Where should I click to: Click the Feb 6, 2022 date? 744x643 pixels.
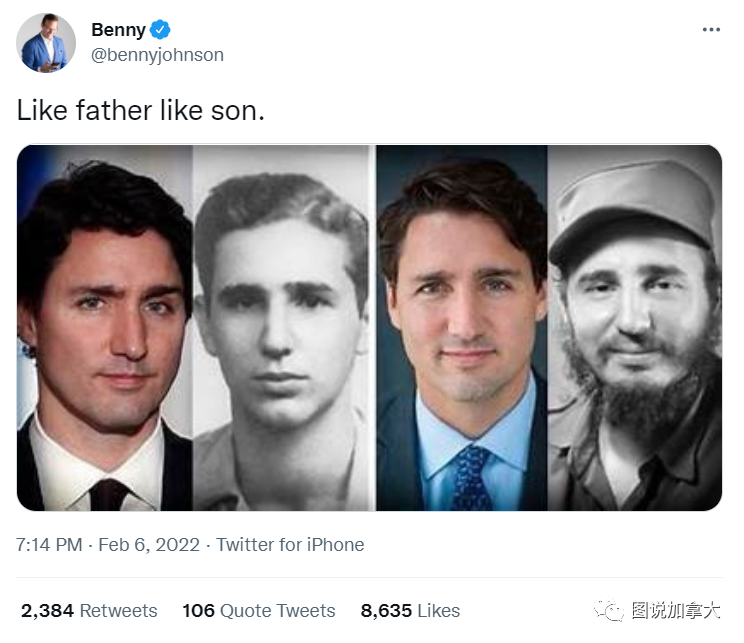148,545
